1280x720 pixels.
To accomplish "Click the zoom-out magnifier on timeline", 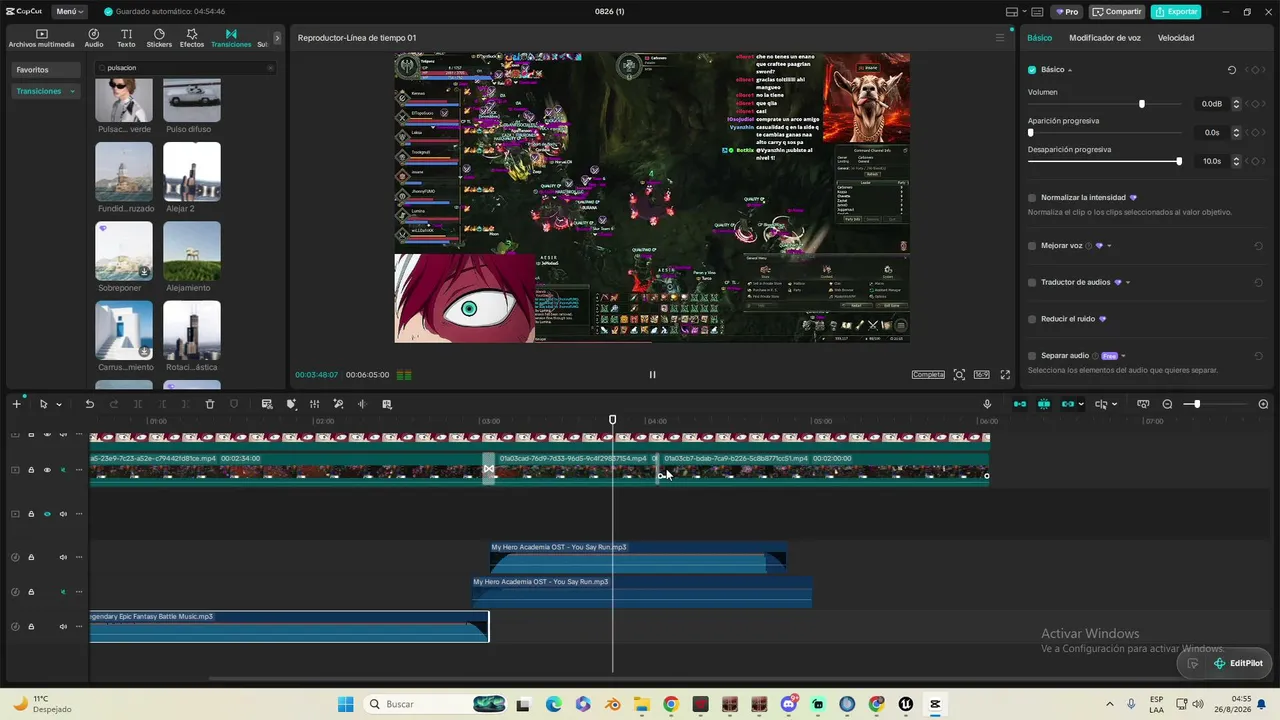I will [x=1167, y=404].
